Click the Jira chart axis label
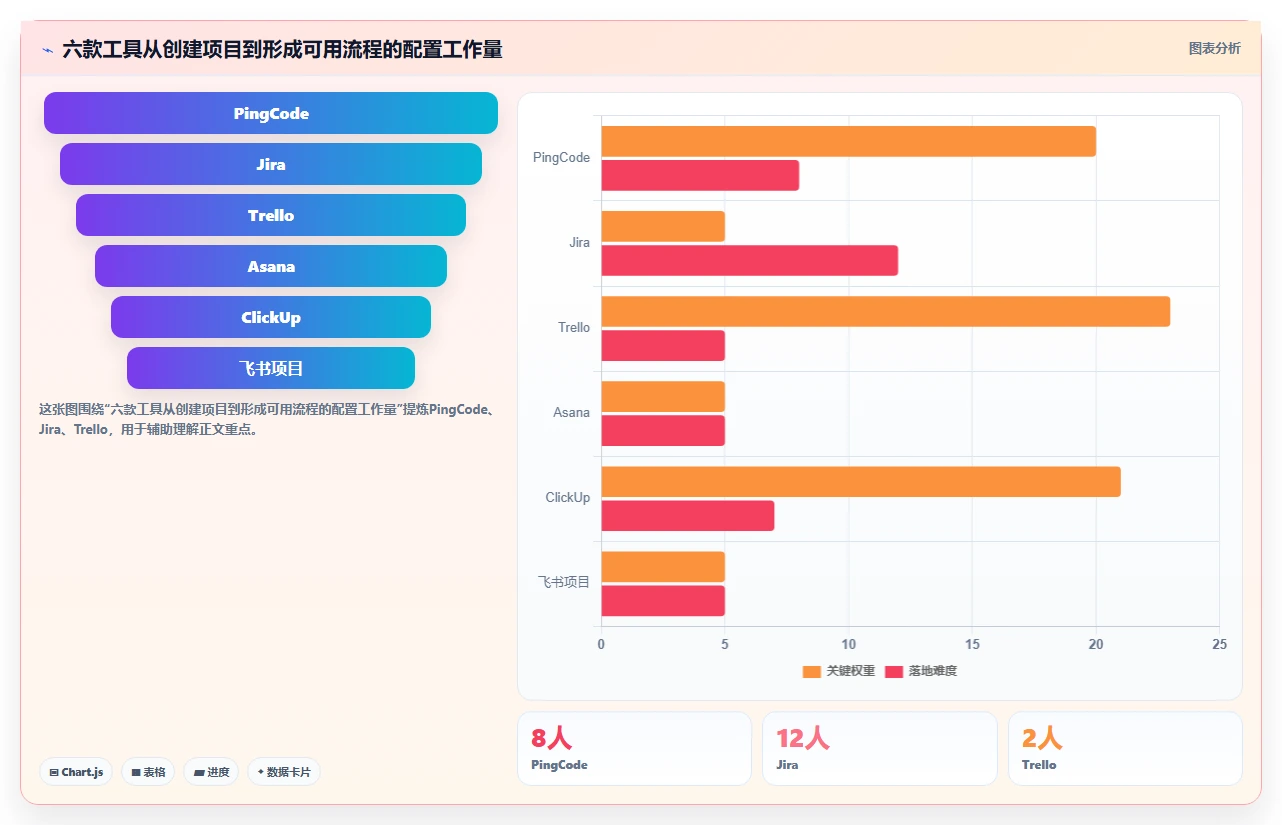The image size is (1282, 825). pyautogui.click(x=579, y=243)
